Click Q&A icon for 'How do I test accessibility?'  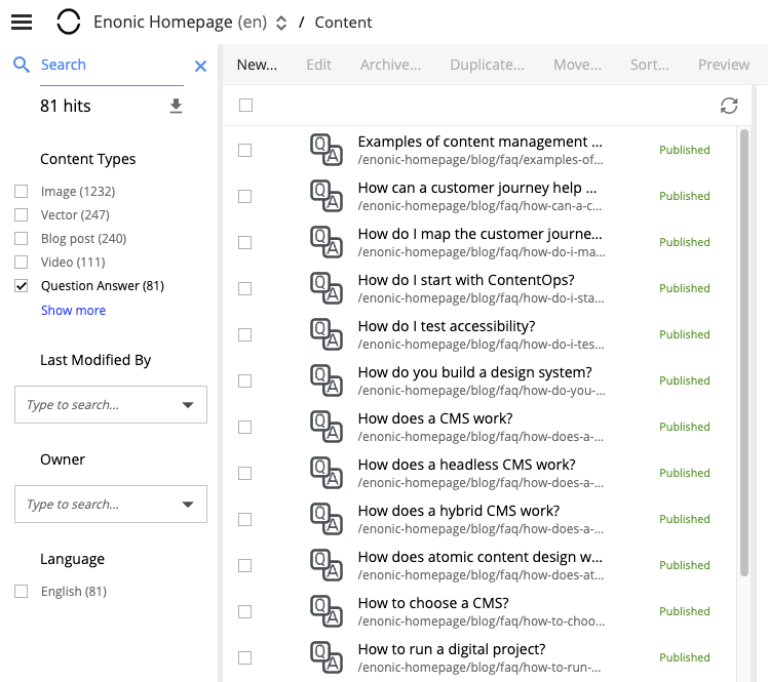click(x=326, y=334)
